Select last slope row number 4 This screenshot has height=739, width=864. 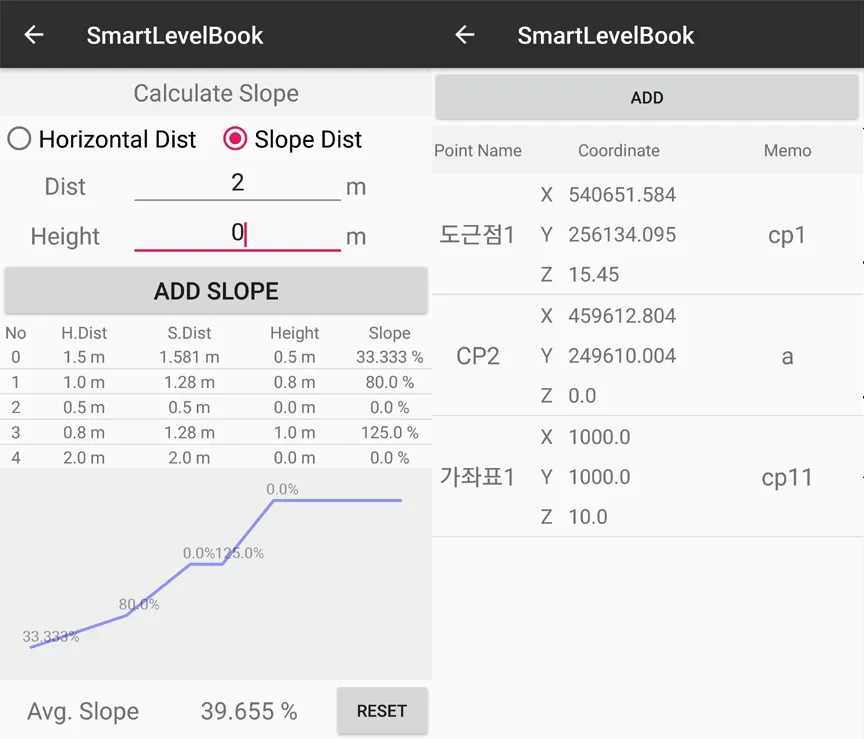click(216, 457)
